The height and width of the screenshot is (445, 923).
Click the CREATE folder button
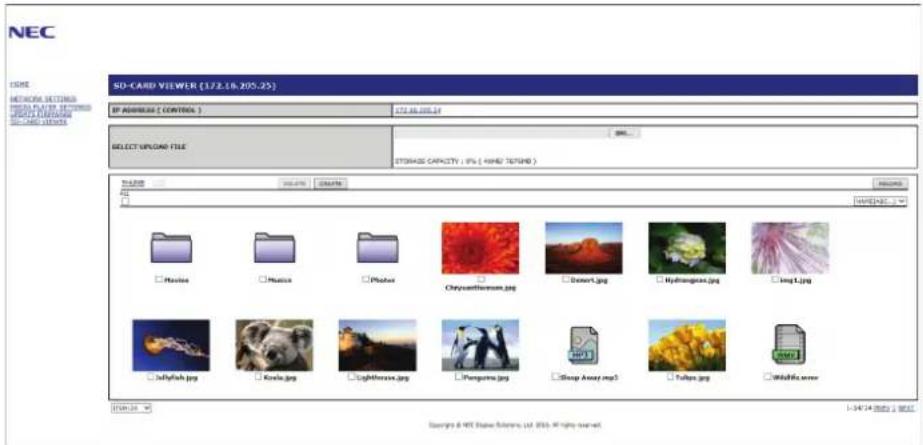point(330,184)
